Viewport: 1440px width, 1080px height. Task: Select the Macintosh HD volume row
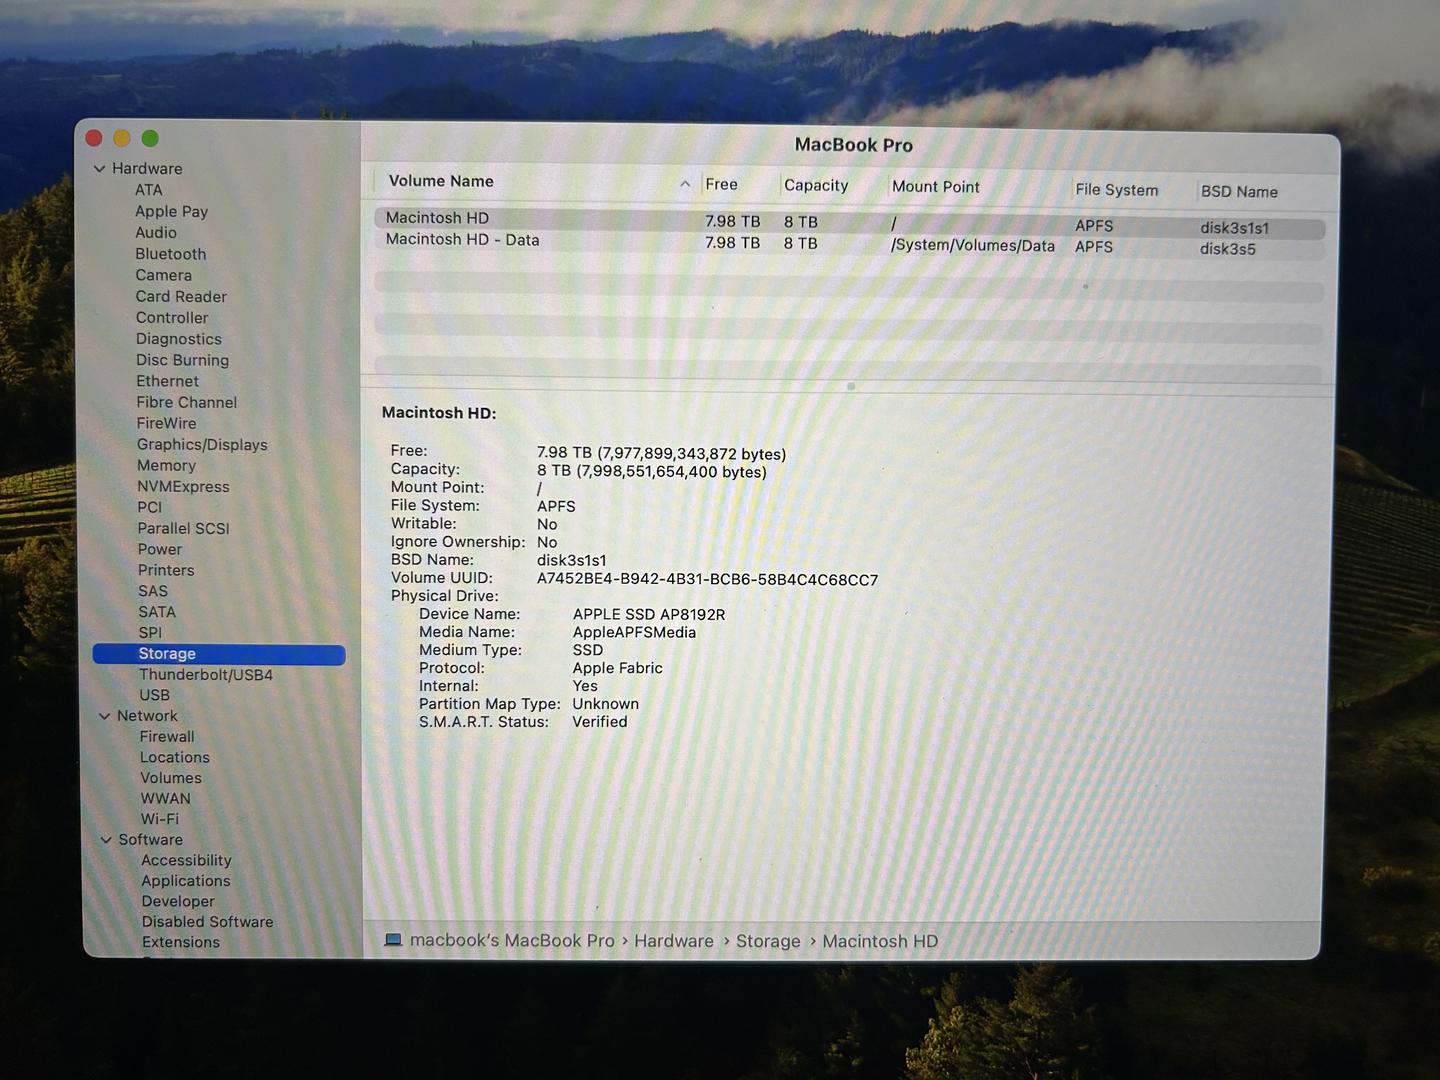(850, 222)
